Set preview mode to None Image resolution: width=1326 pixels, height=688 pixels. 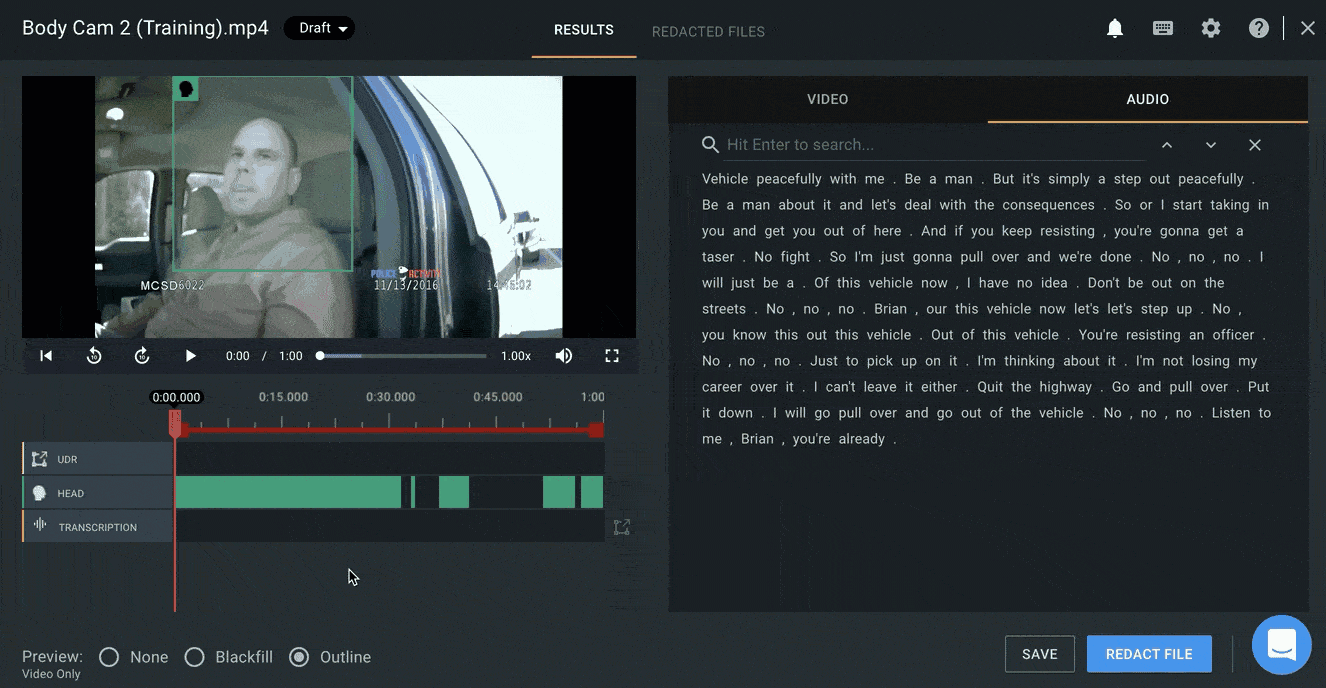109,657
